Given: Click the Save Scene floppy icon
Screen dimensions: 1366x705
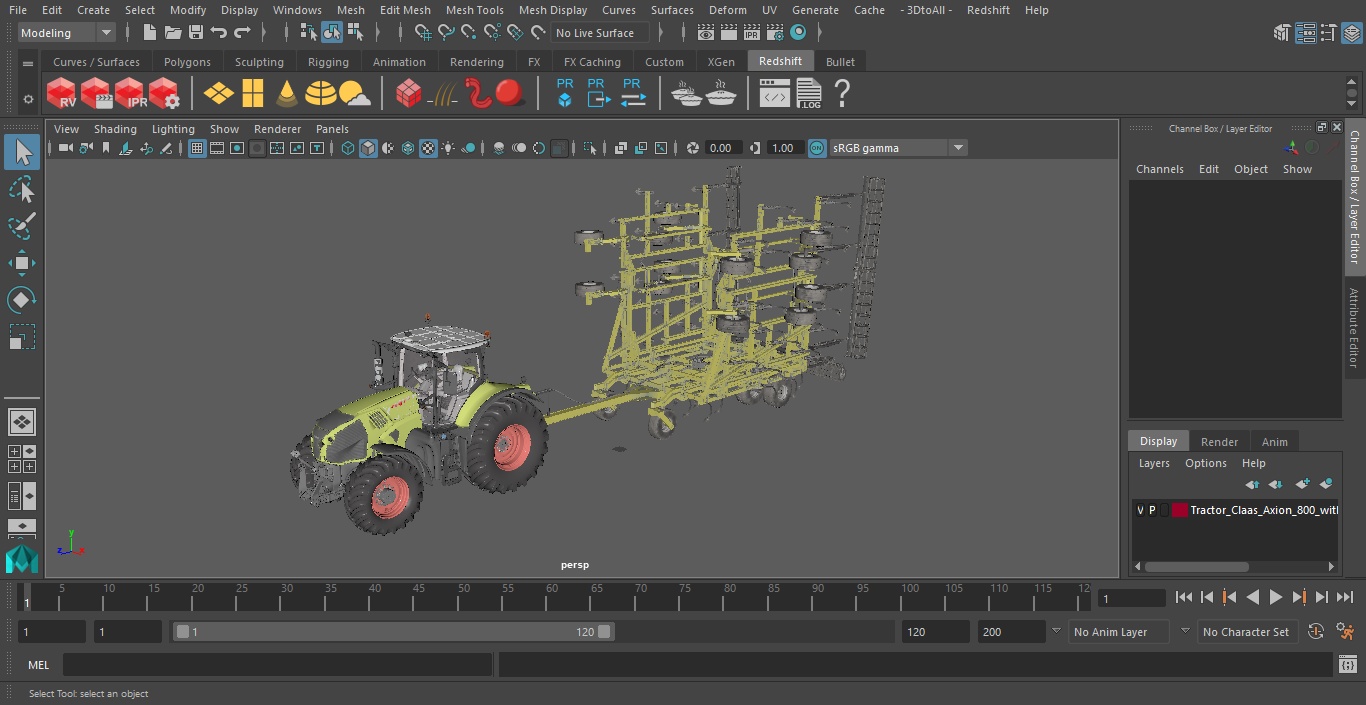Looking at the screenshot, I should click(x=196, y=33).
